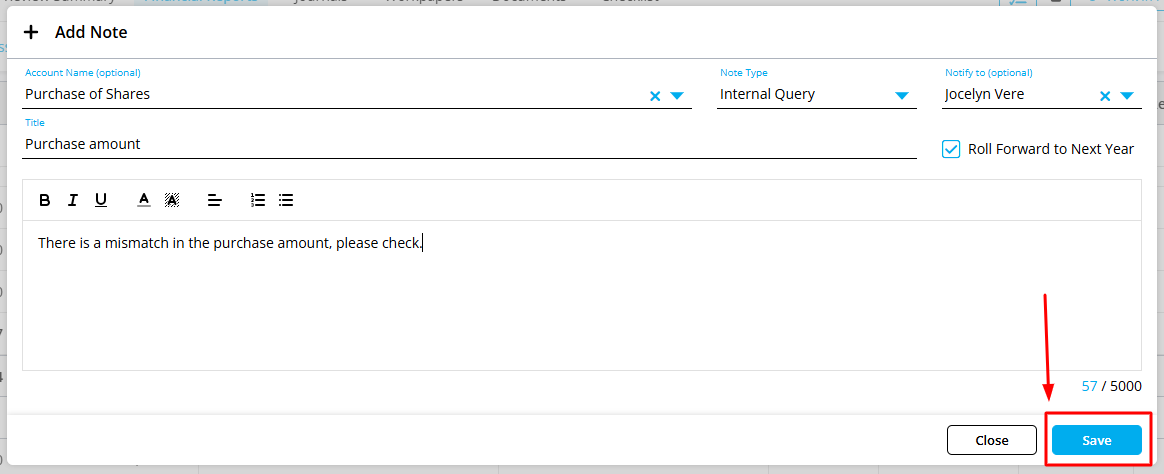Expand the Notify to dropdown list

click(x=1127, y=96)
